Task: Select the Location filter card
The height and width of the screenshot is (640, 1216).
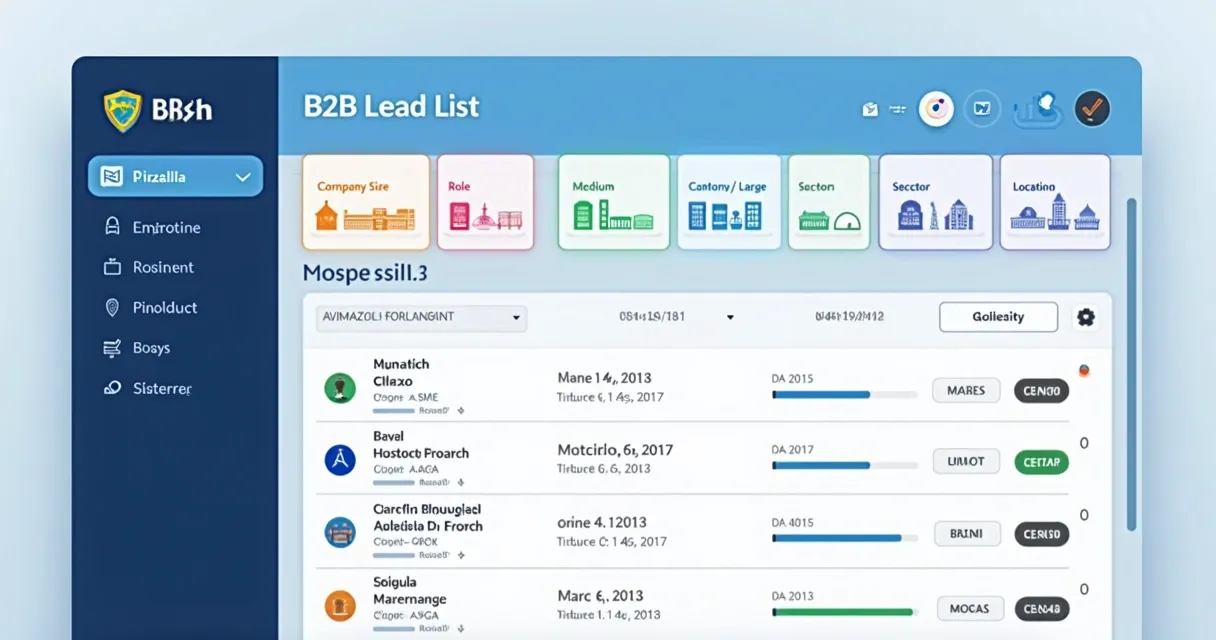Action: coord(1055,202)
